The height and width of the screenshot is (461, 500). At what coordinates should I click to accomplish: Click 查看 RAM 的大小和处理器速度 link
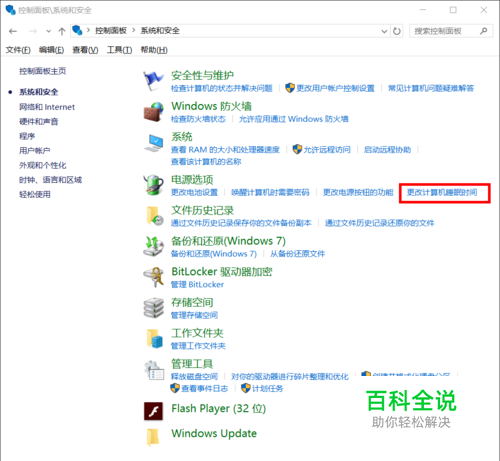[x=225, y=150]
